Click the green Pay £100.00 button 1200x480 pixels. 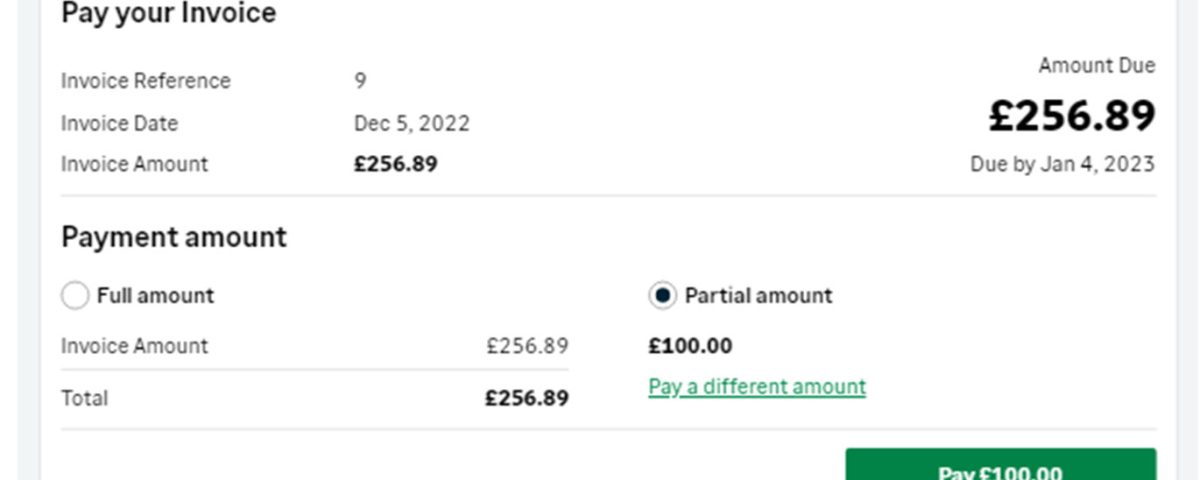[1001, 465]
